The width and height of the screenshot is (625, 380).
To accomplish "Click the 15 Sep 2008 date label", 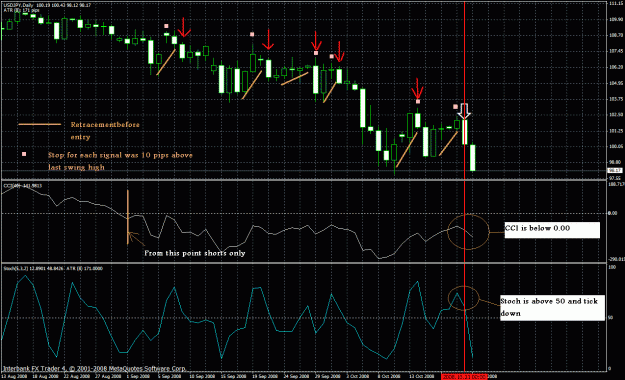I will tap(233, 376).
